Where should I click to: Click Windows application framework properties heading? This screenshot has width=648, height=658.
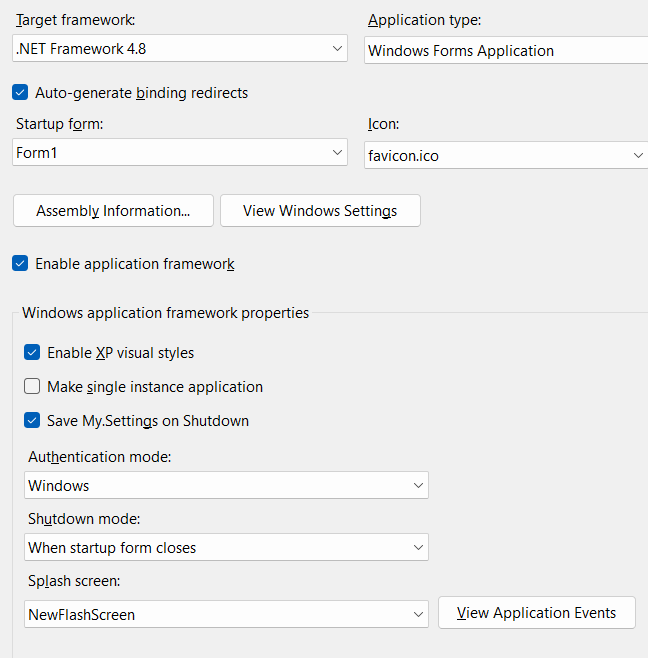165,313
